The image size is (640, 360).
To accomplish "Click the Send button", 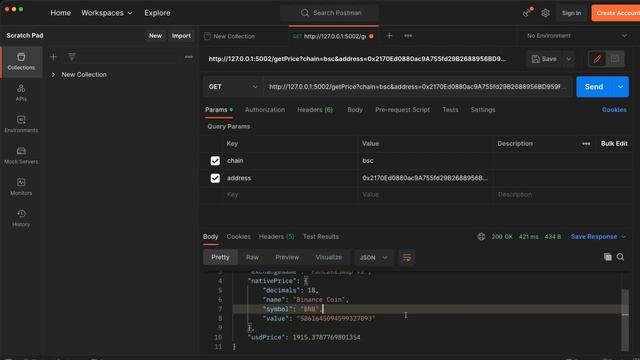I will click(594, 87).
